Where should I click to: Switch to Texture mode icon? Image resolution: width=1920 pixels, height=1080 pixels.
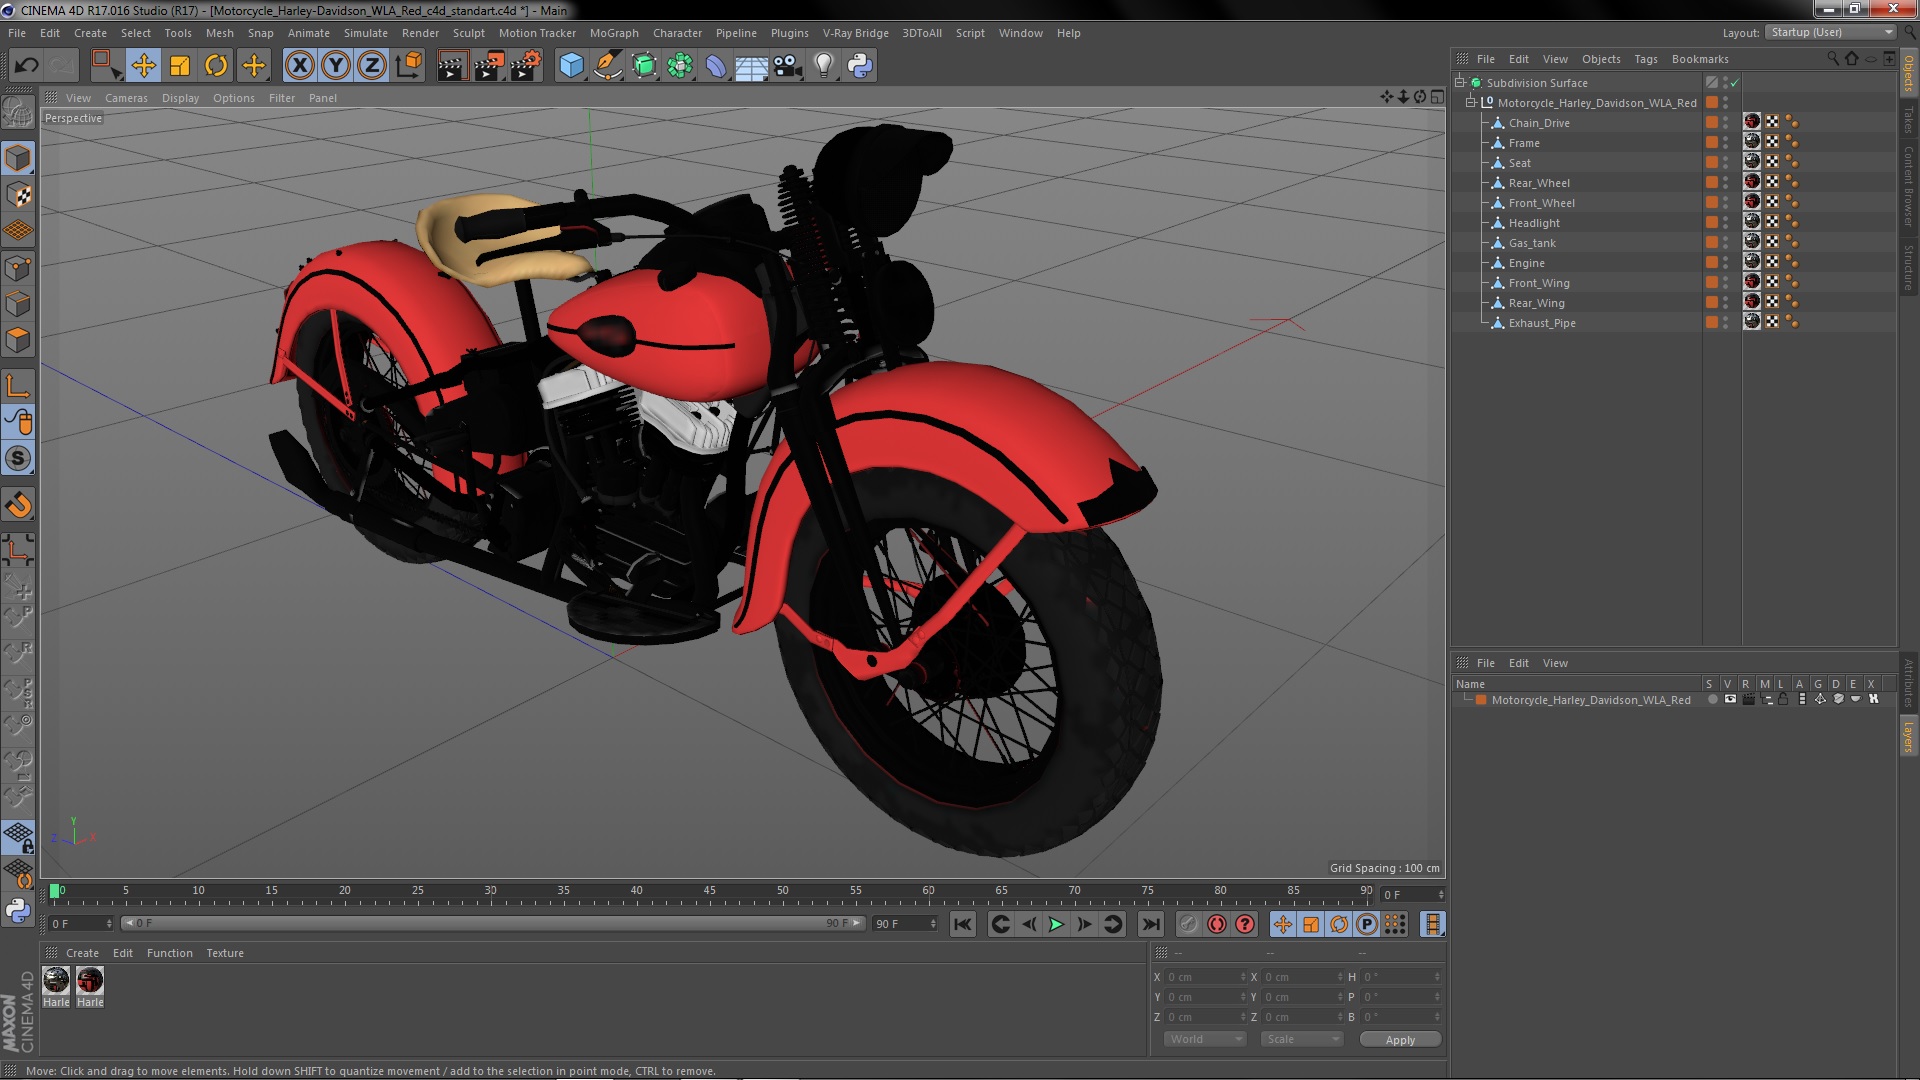[18, 194]
